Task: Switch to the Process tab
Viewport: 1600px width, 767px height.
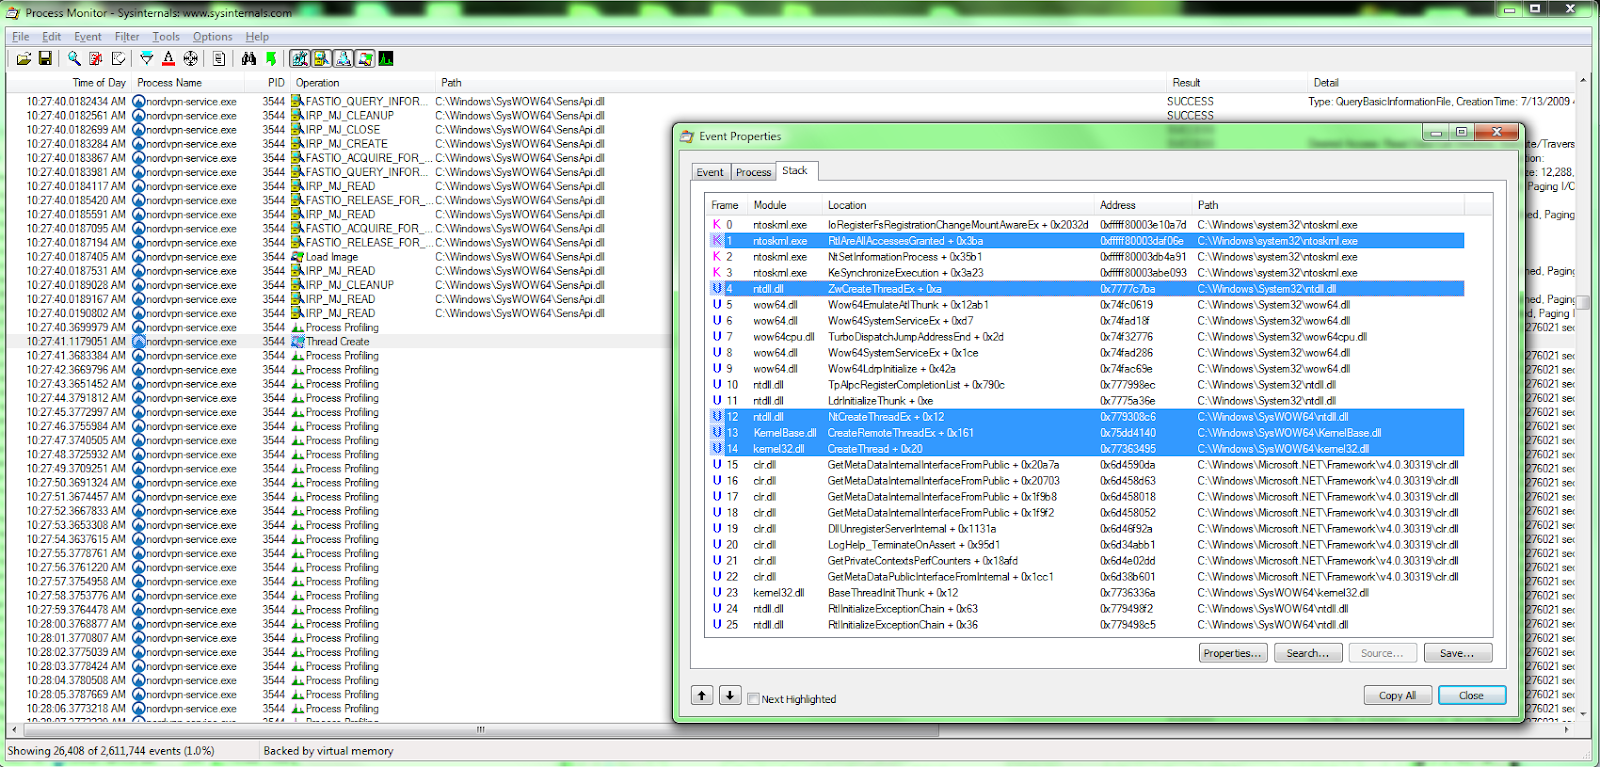Action: pyautogui.click(x=753, y=172)
